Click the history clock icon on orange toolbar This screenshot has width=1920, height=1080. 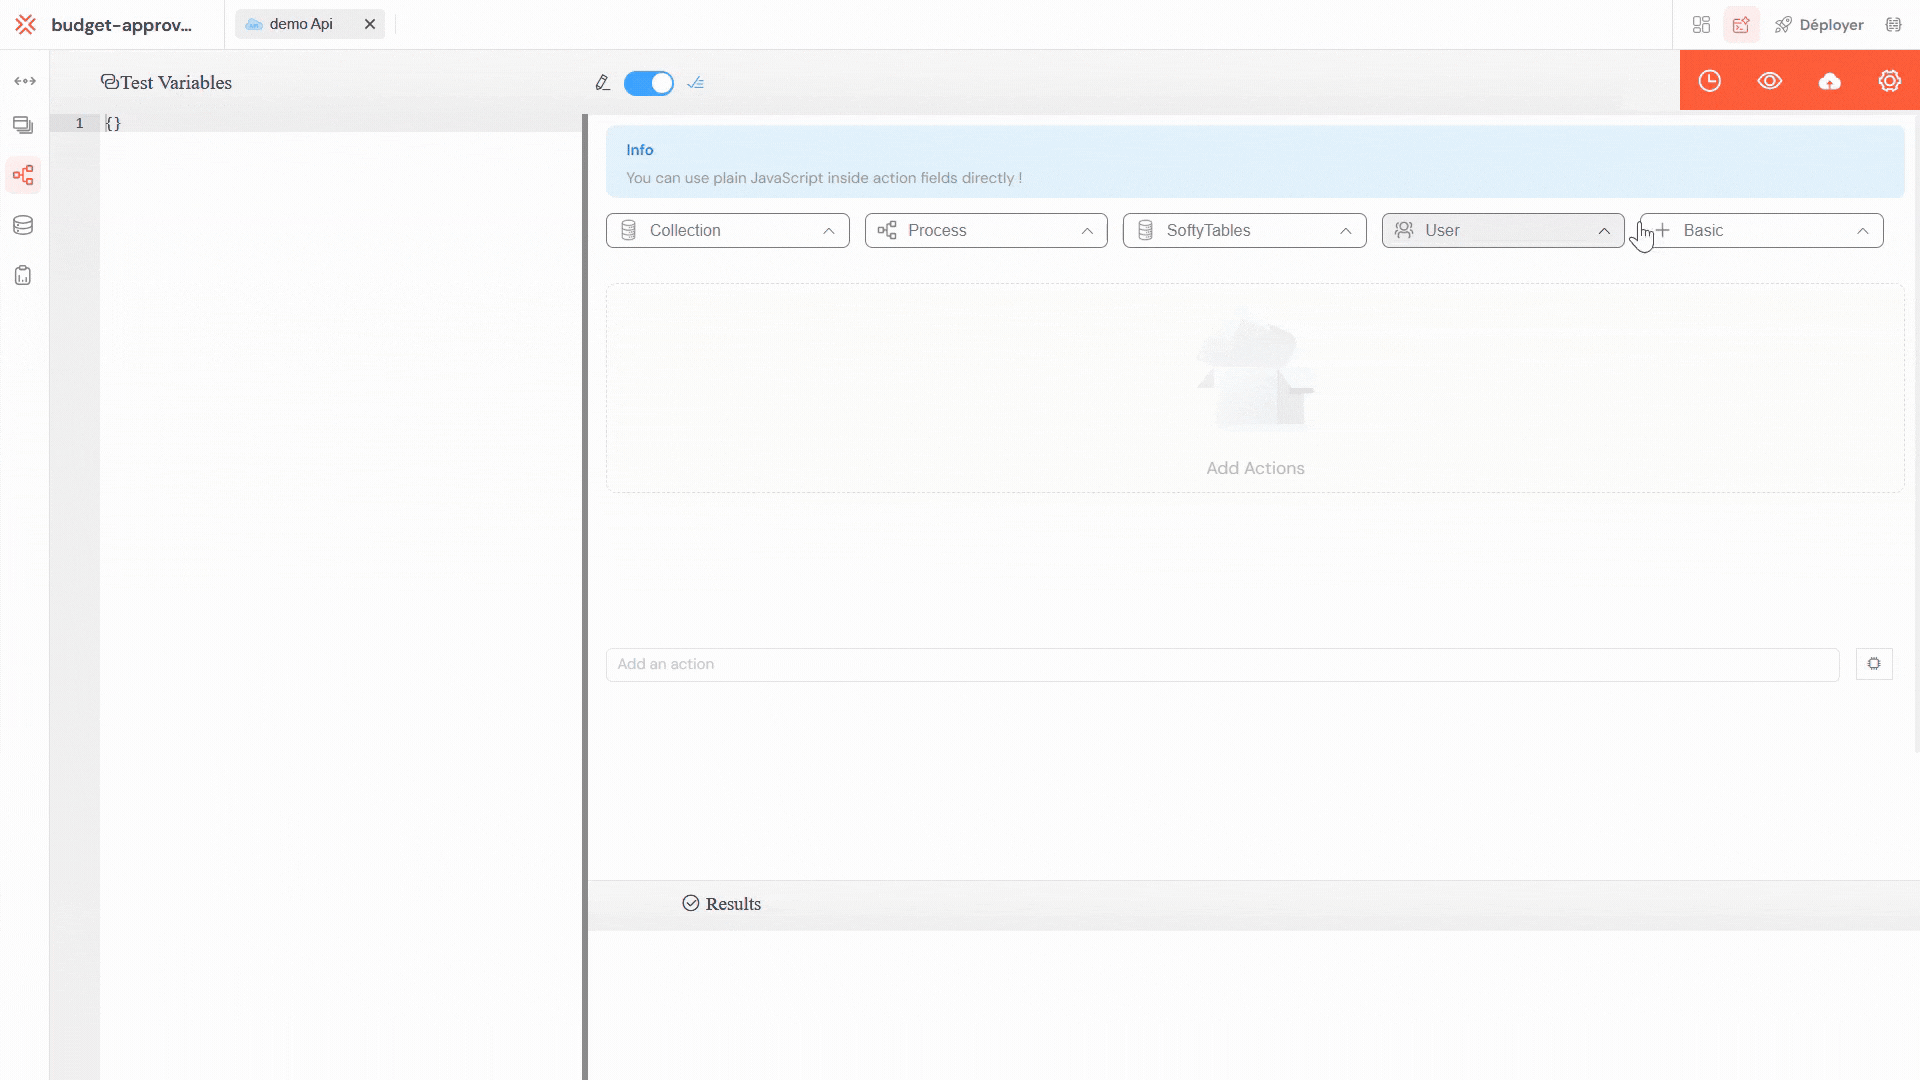point(1710,81)
